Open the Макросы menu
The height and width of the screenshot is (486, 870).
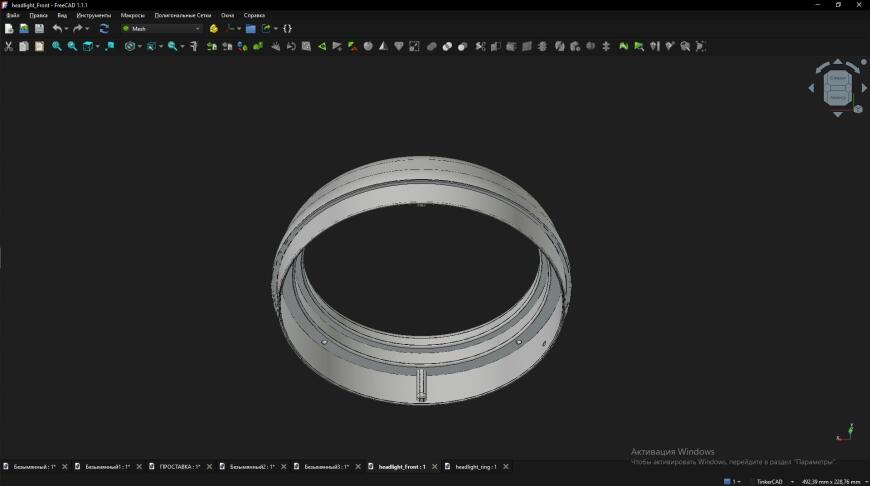133,16
